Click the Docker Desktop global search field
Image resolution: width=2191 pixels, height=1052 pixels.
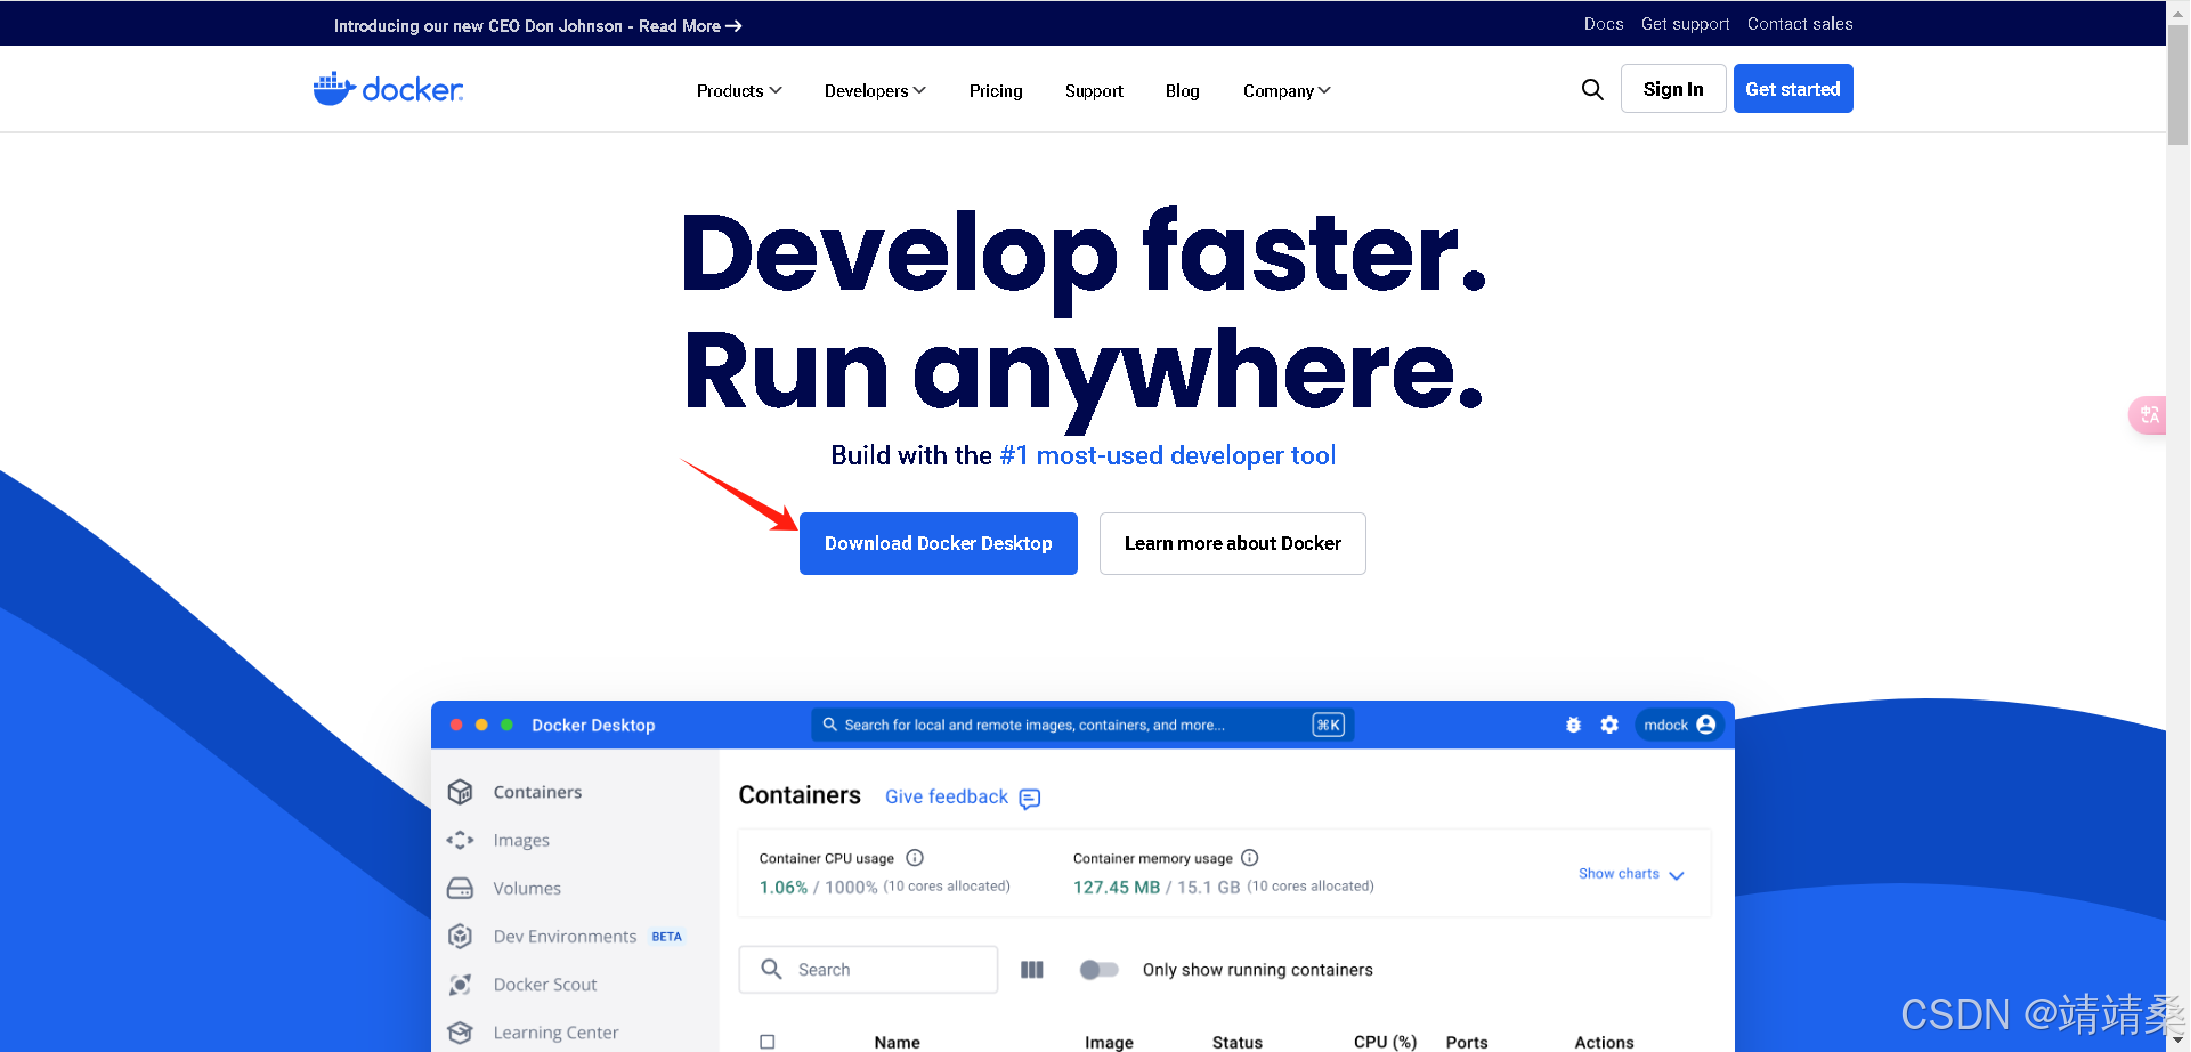pos(1083,725)
